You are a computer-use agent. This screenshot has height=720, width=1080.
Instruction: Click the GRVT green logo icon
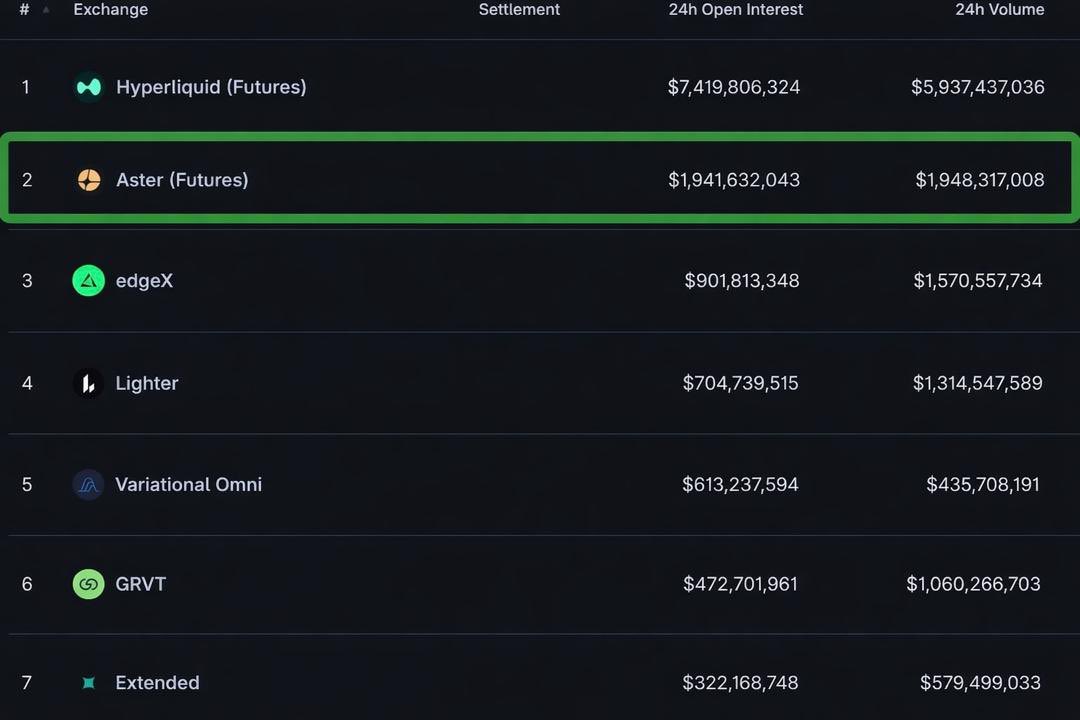(x=89, y=584)
